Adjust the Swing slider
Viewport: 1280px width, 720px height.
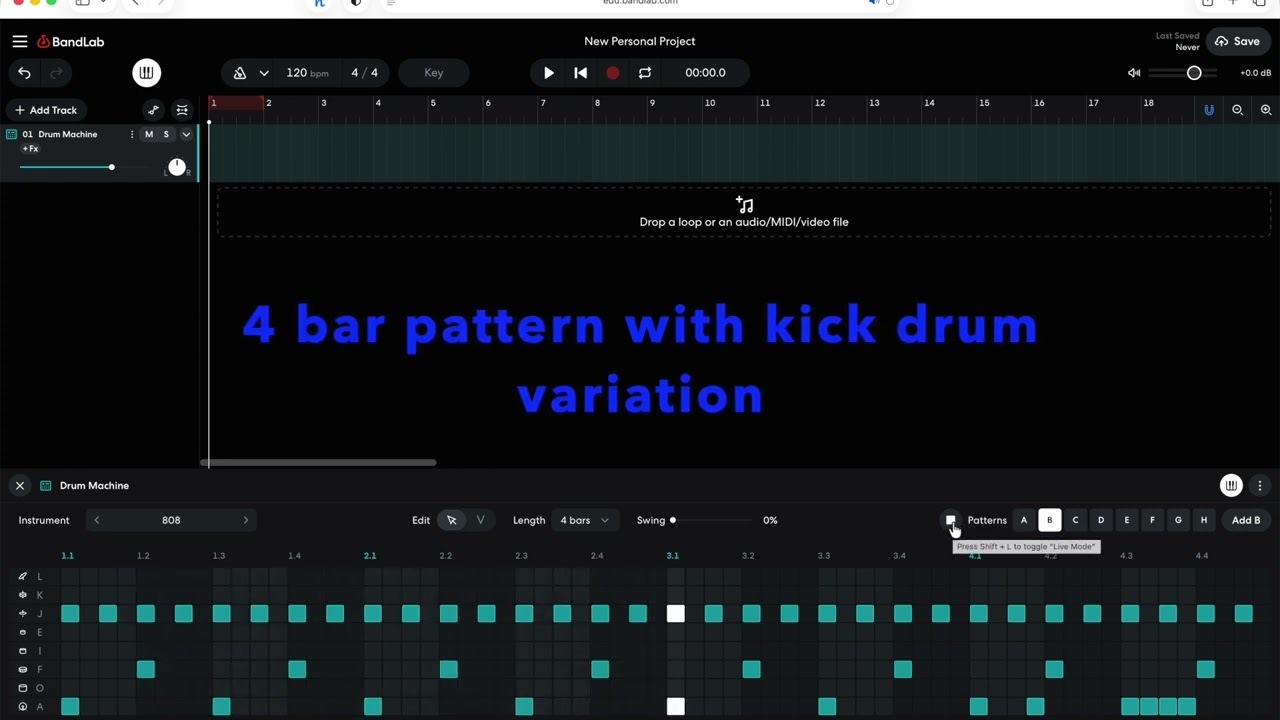[x=711, y=520]
